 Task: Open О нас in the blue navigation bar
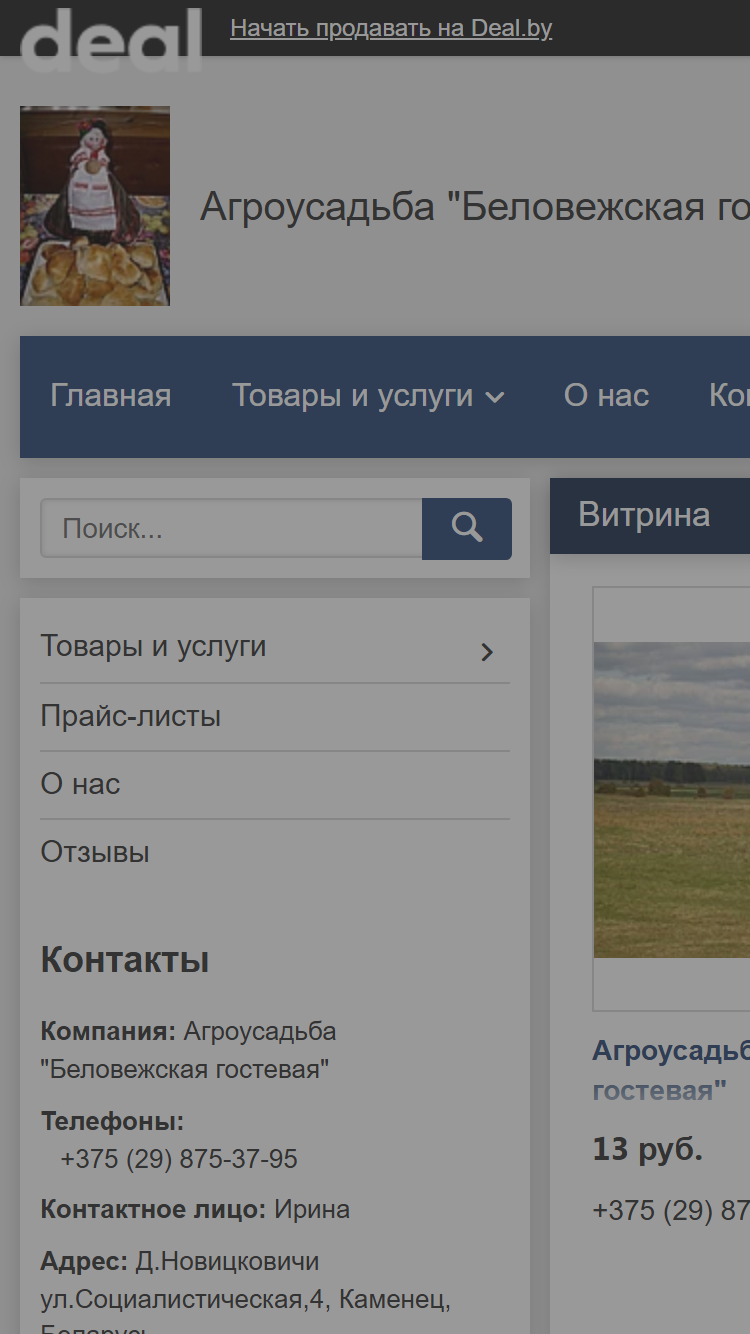(x=606, y=396)
